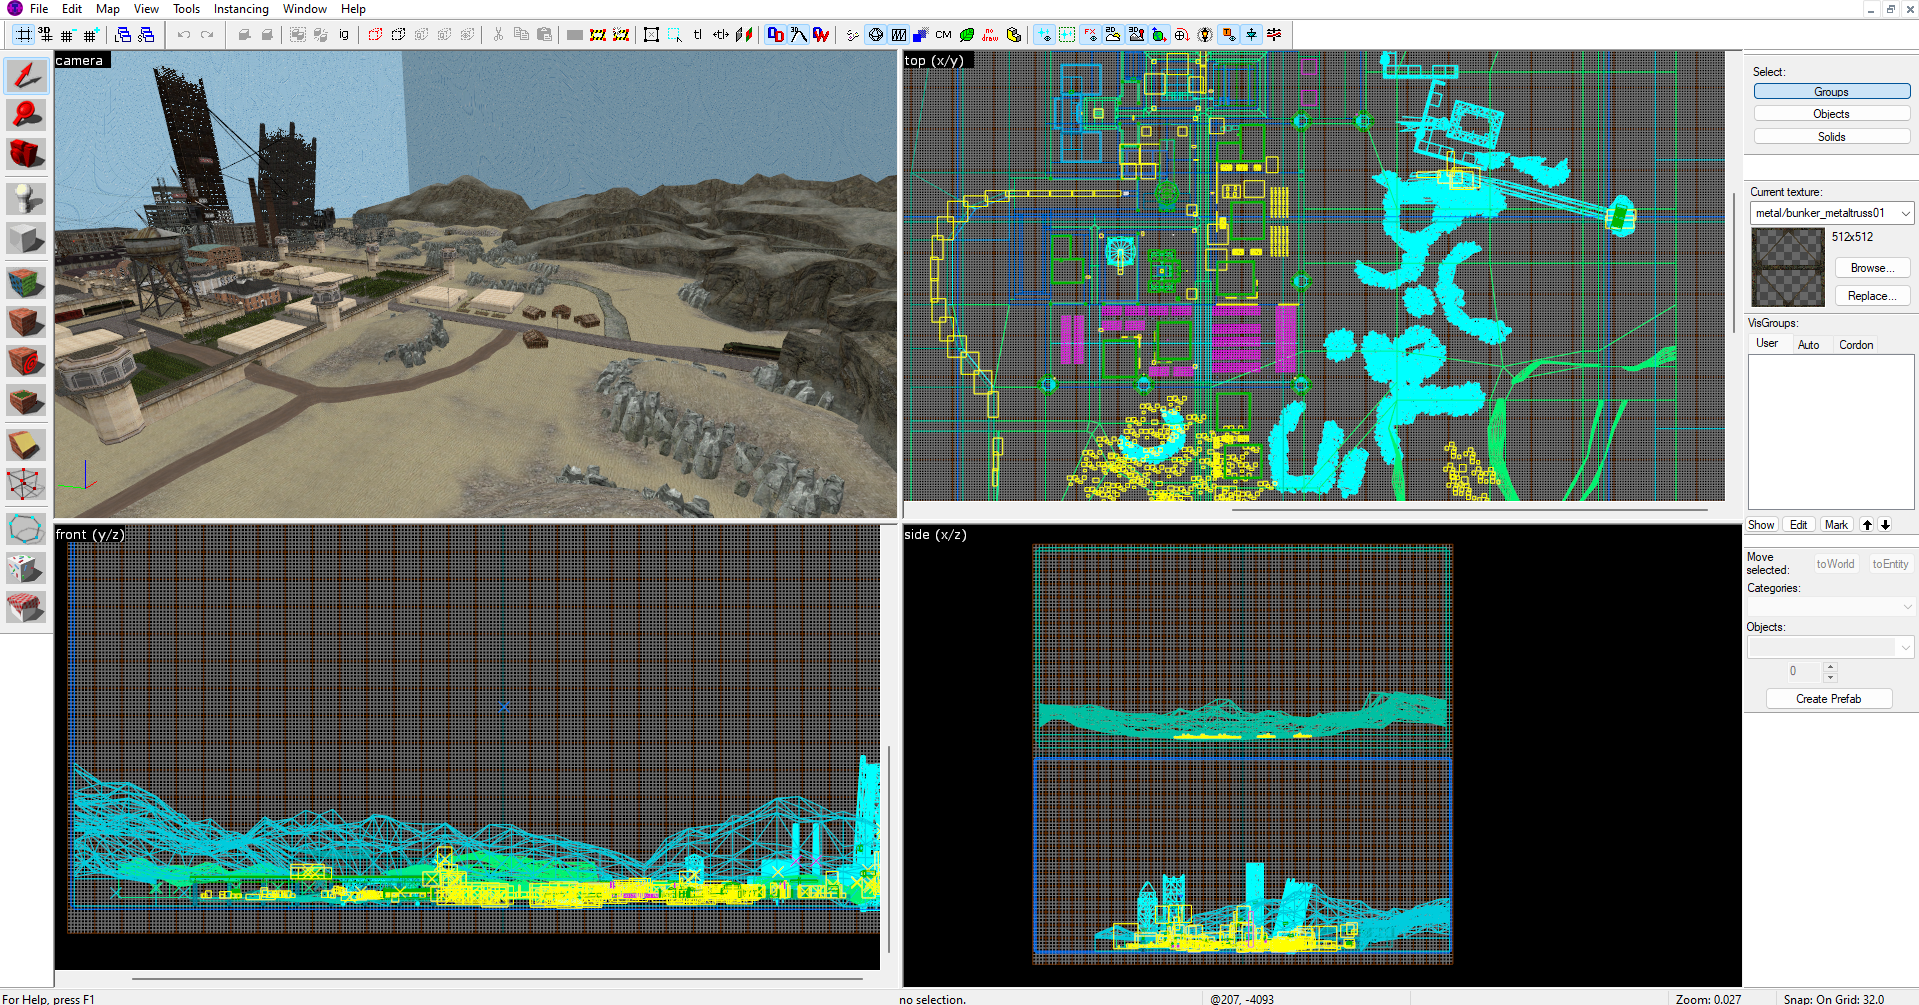1919x1005 pixels.
Task: Activate the Toggle Texture Application tool
Action: (26, 283)
